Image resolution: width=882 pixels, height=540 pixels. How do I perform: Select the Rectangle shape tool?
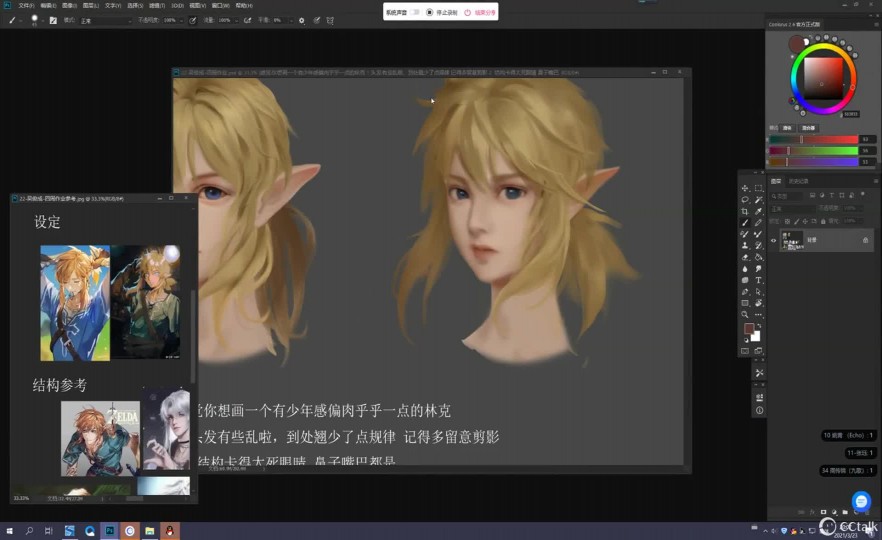(x=745, y=303)
